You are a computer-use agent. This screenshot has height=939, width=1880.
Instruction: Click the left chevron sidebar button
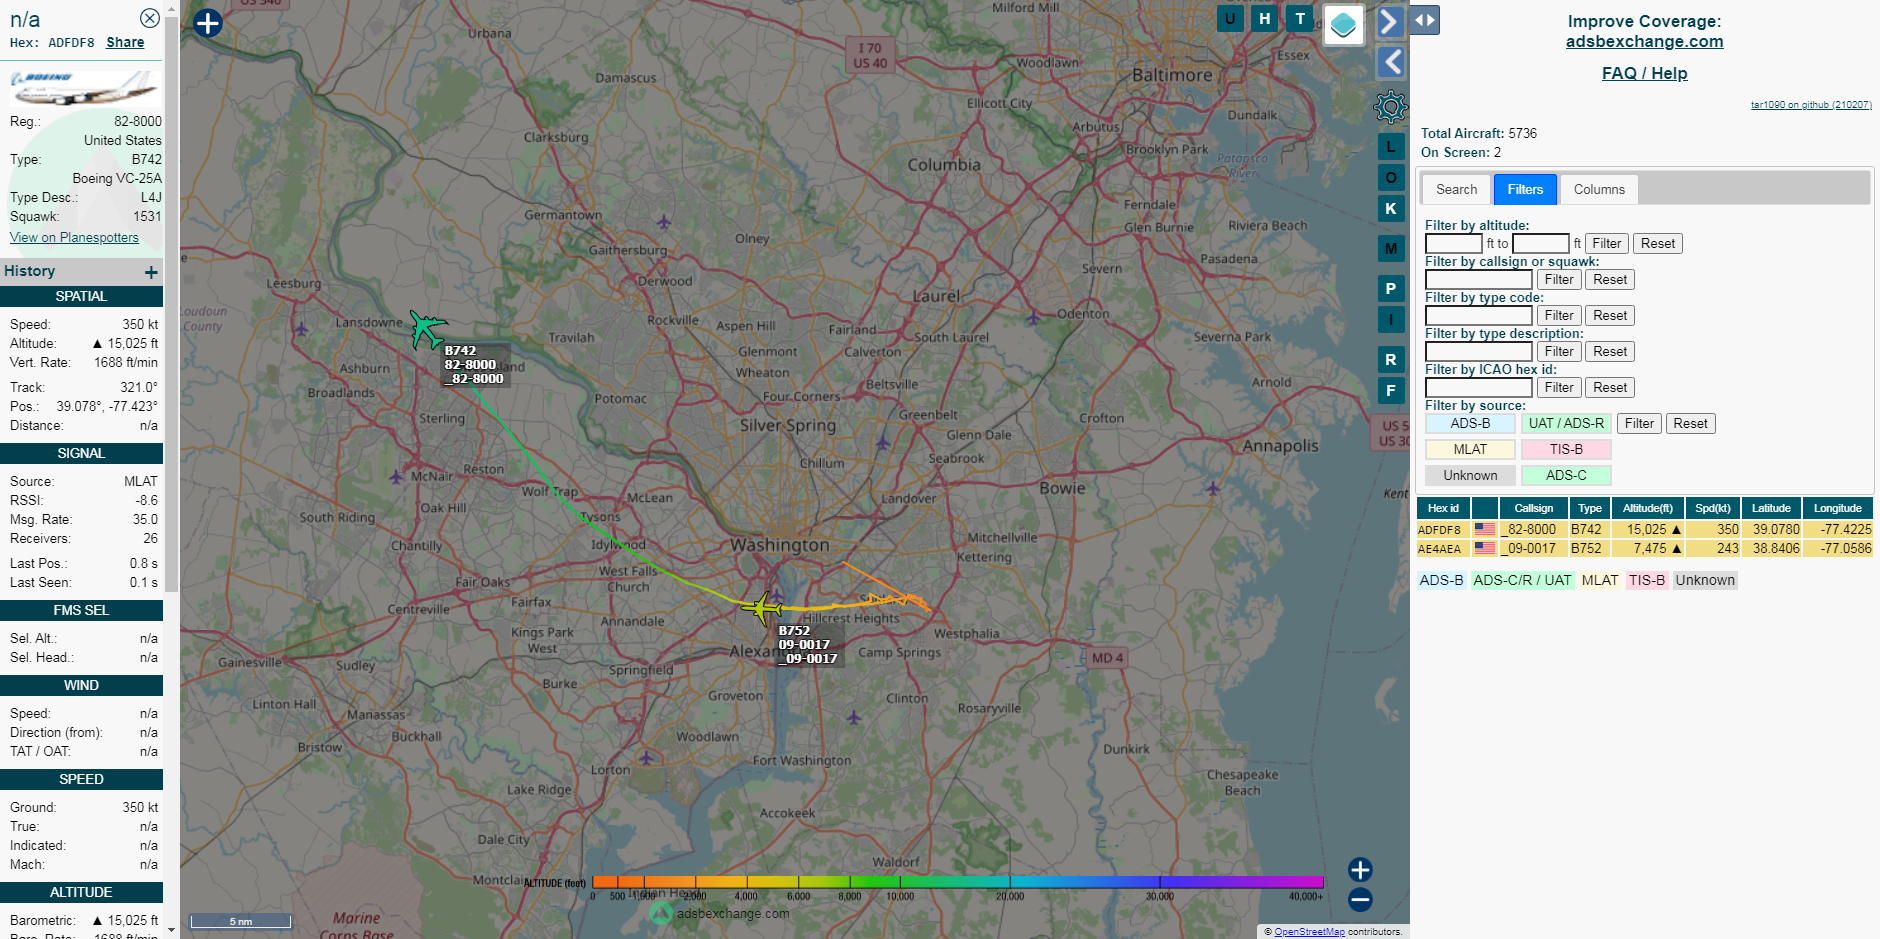pos(1391,63)
